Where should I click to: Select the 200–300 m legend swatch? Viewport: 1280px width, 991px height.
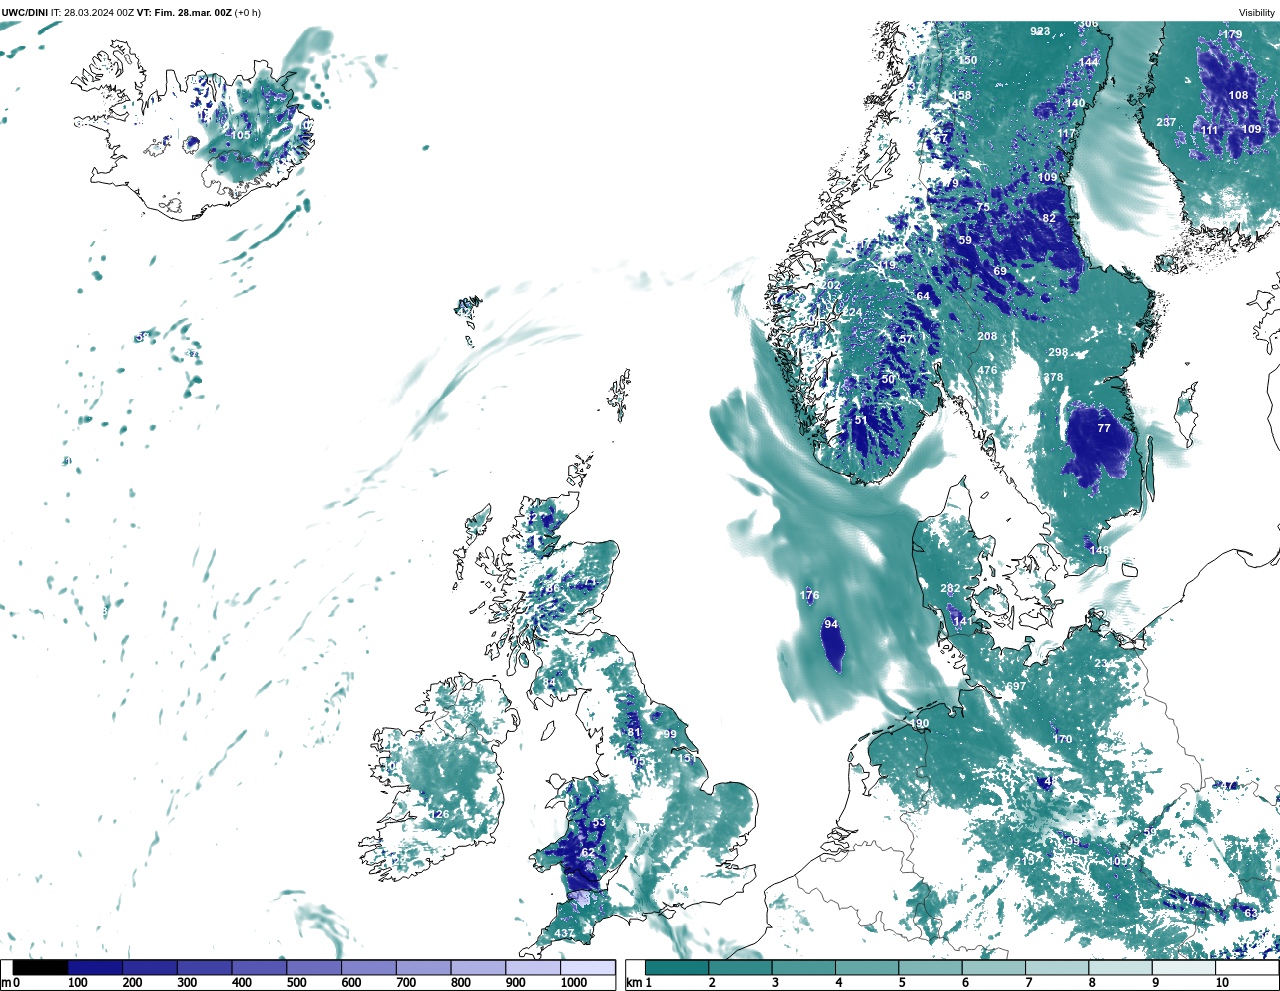(150, 968)
